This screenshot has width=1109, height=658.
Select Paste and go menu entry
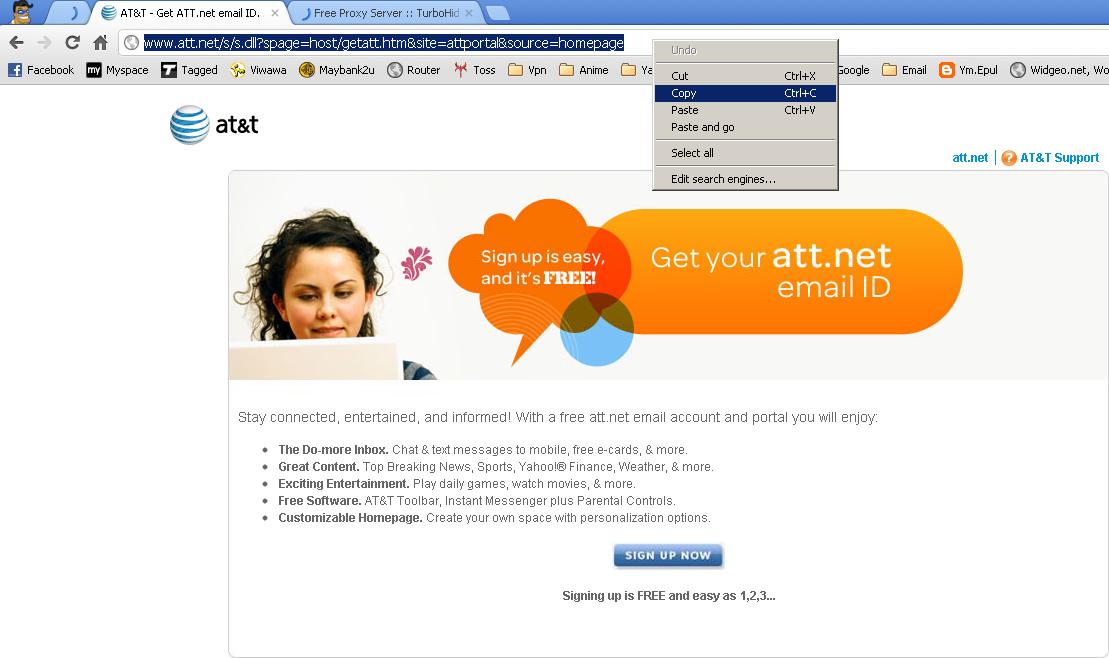click(x=745, y=127)
